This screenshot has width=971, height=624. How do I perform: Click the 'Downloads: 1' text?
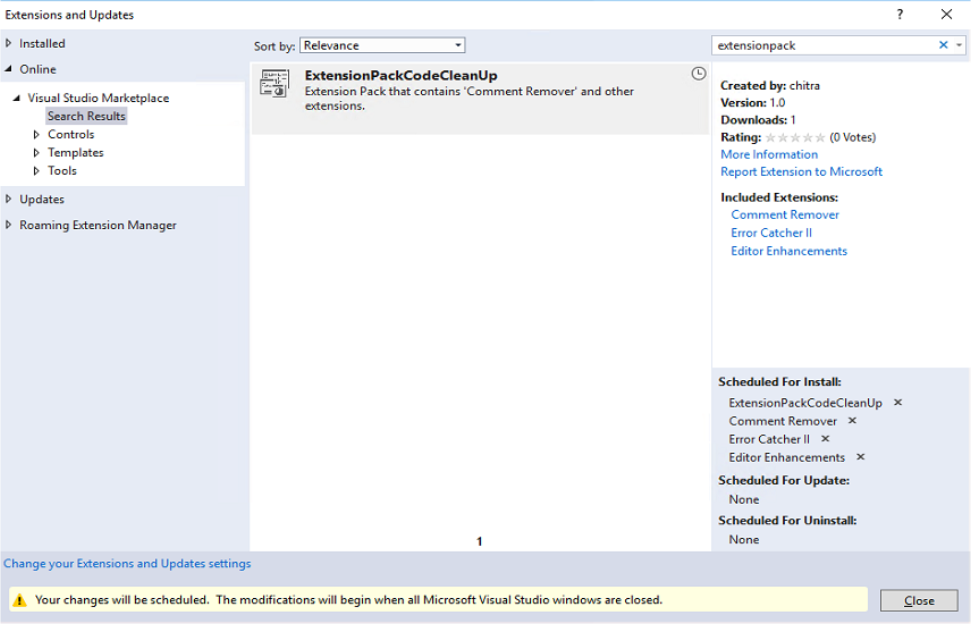(x=758, y=120)
